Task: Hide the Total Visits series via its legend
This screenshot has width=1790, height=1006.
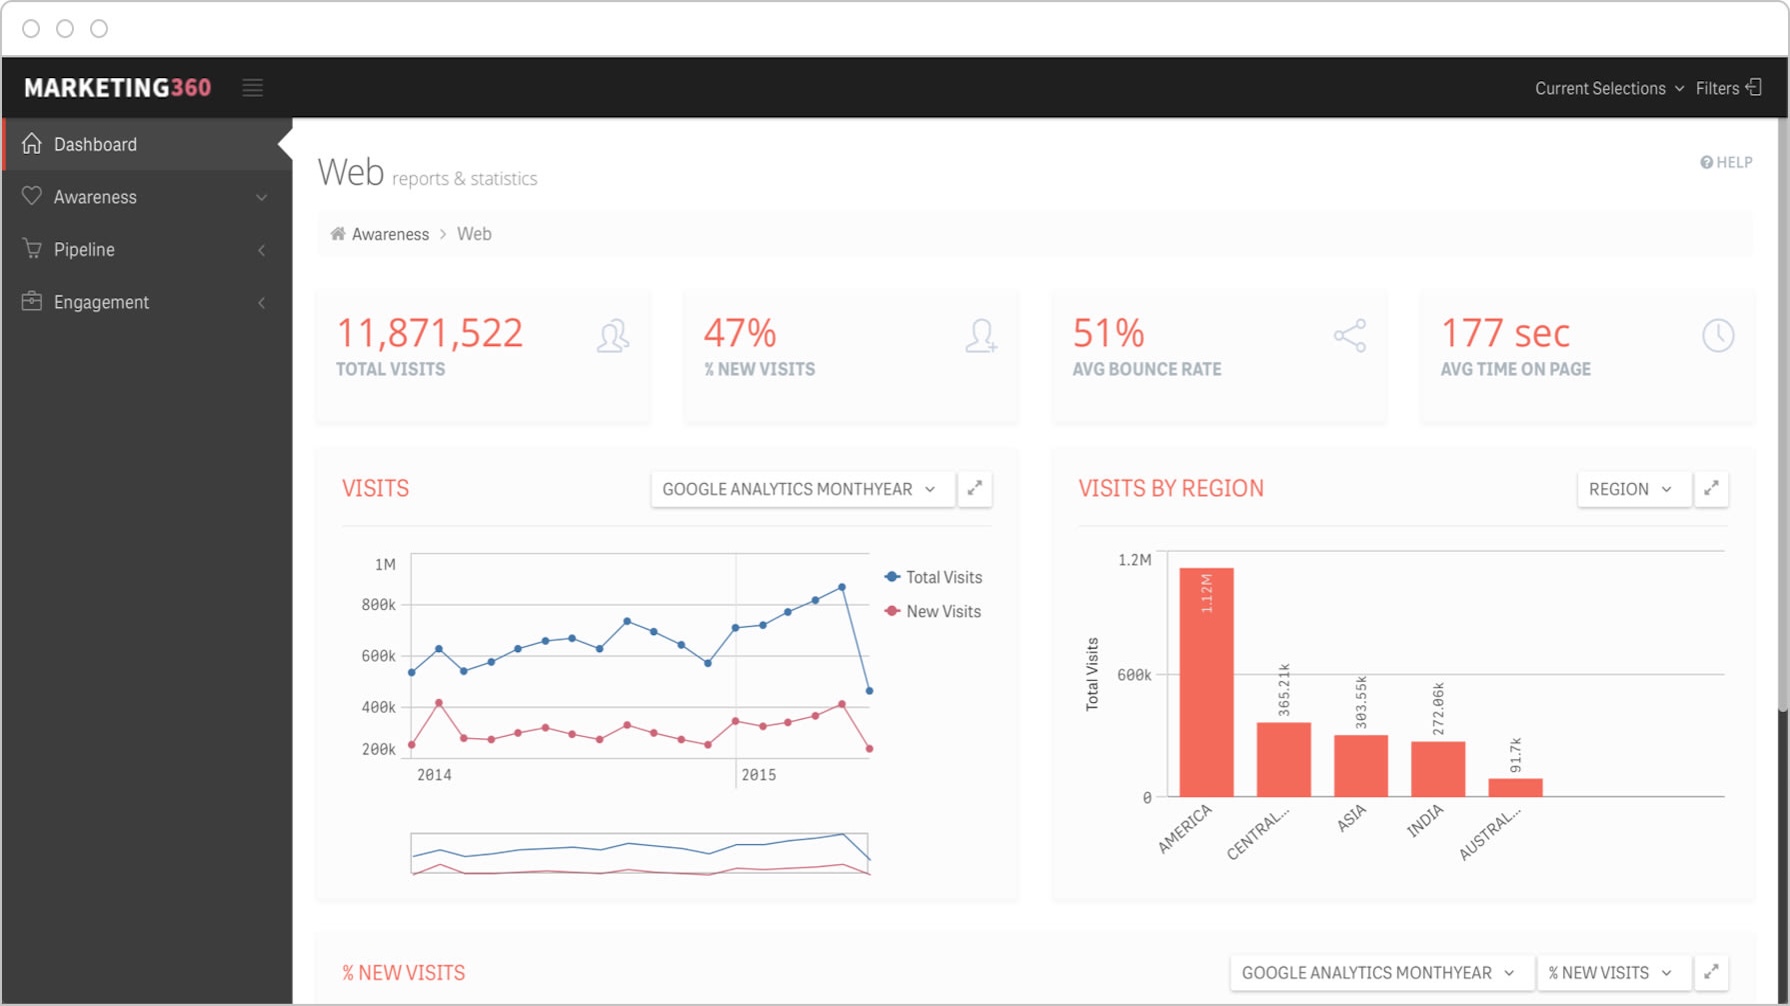Action: [x=934, y=577]
